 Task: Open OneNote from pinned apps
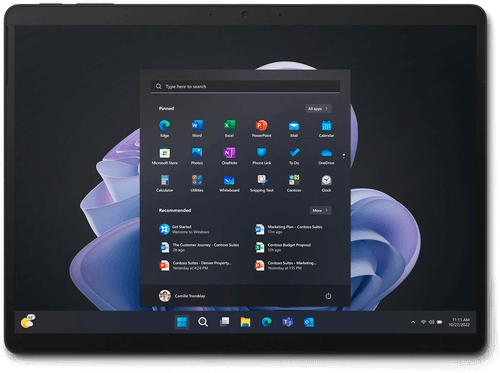[x=229, y=156]
